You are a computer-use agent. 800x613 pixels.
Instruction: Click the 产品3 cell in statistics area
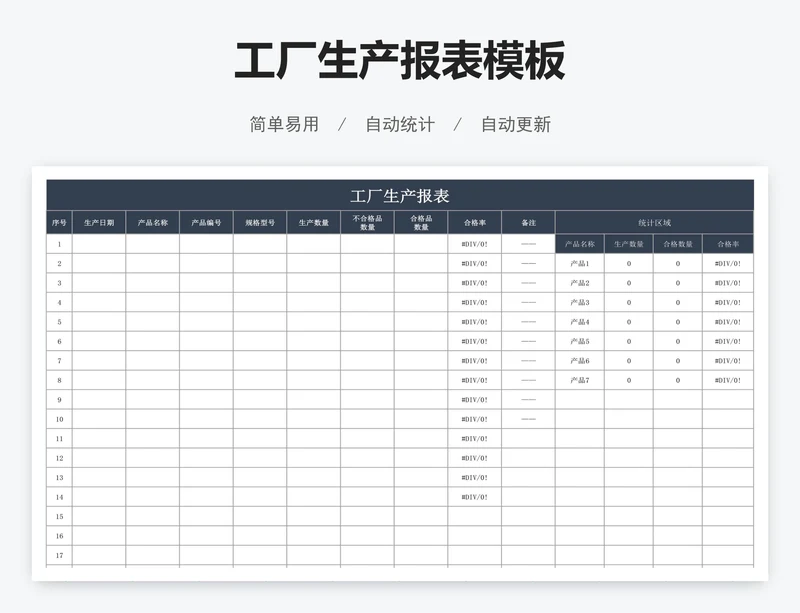[580, 303]
